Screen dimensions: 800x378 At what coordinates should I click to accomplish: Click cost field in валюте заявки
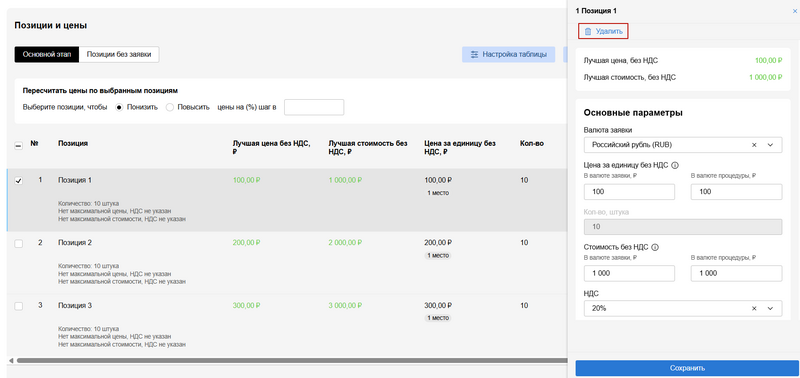(629, 273)
